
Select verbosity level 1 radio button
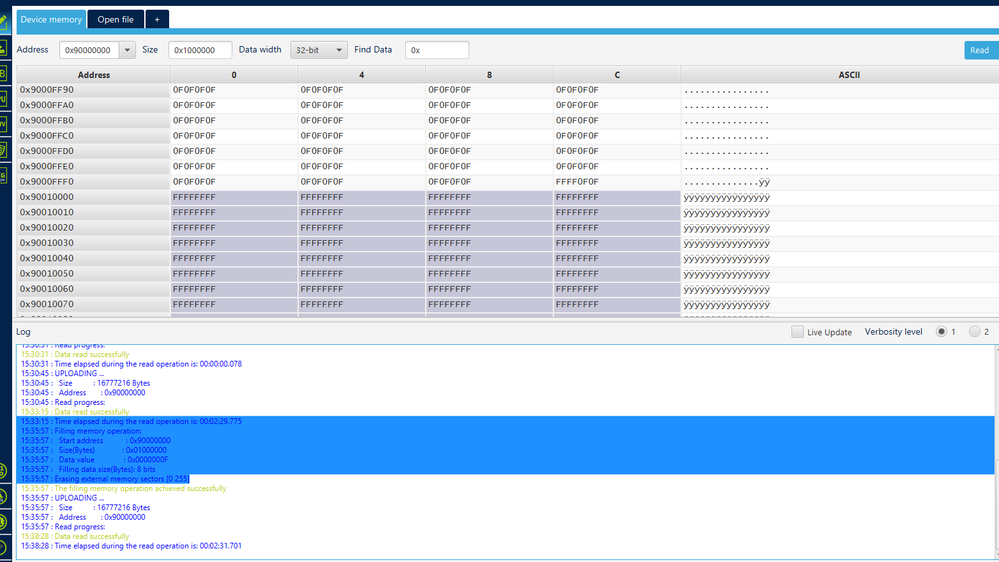(941, 331)
